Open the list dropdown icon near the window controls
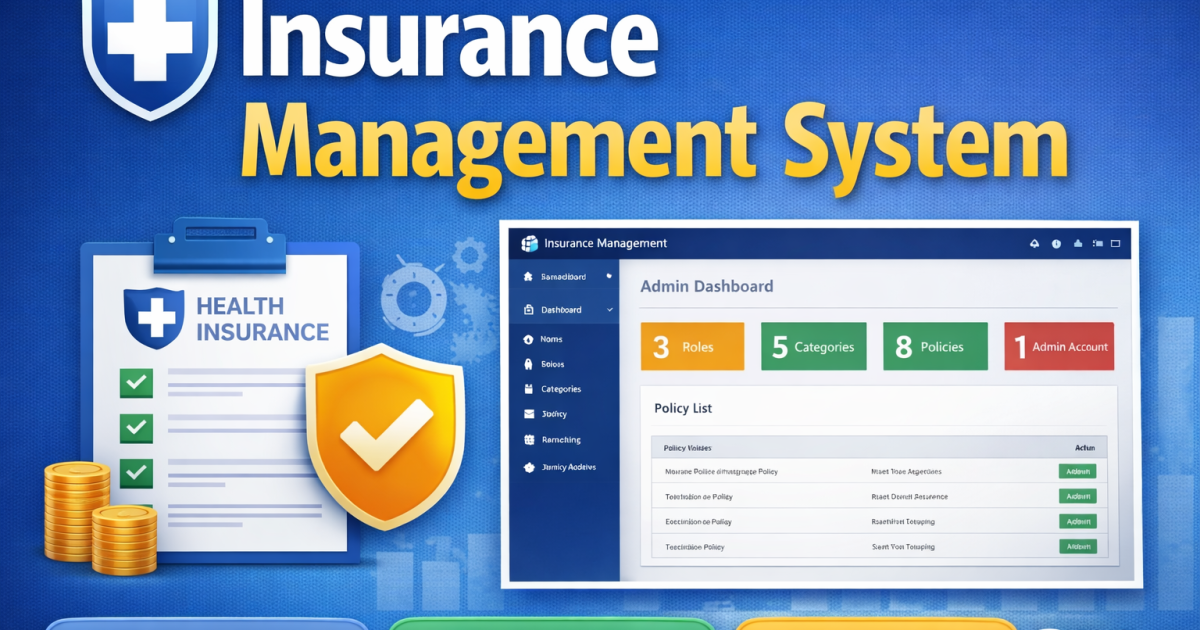Image resolution: width=1200 pixels, height=630 pixels. point(1097,243)
